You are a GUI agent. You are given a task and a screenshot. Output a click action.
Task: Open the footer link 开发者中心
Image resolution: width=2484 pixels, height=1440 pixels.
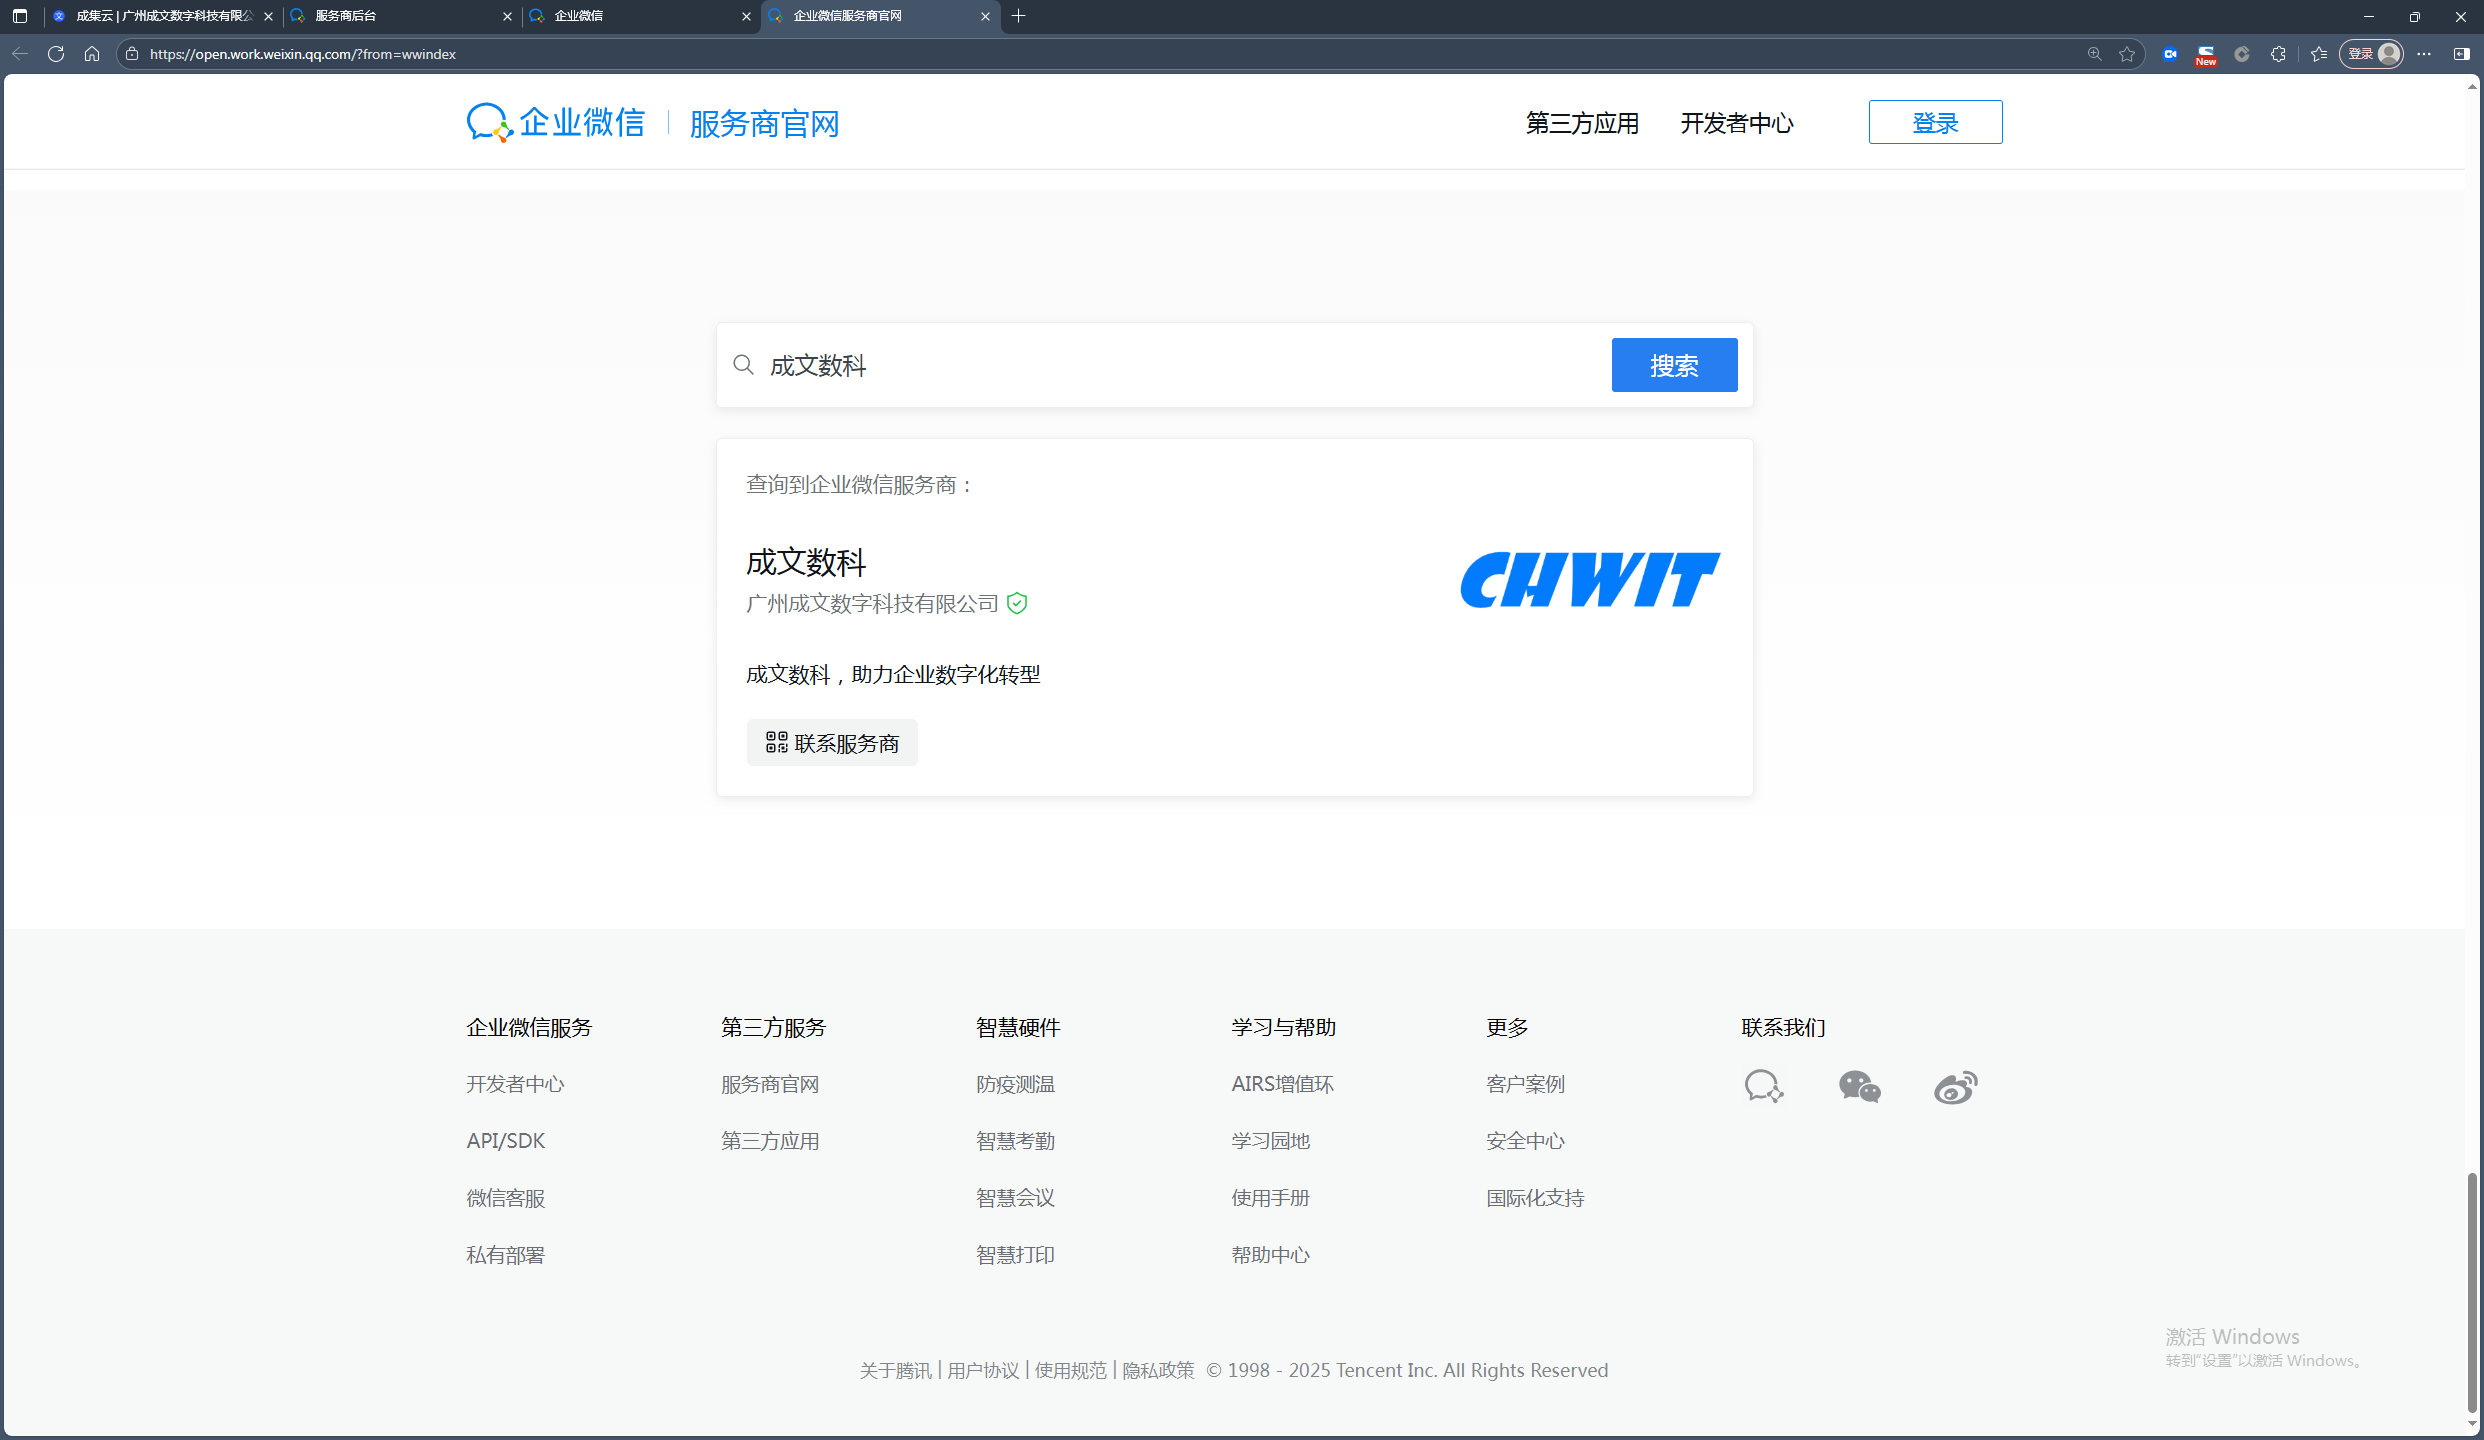(515, 1084)
